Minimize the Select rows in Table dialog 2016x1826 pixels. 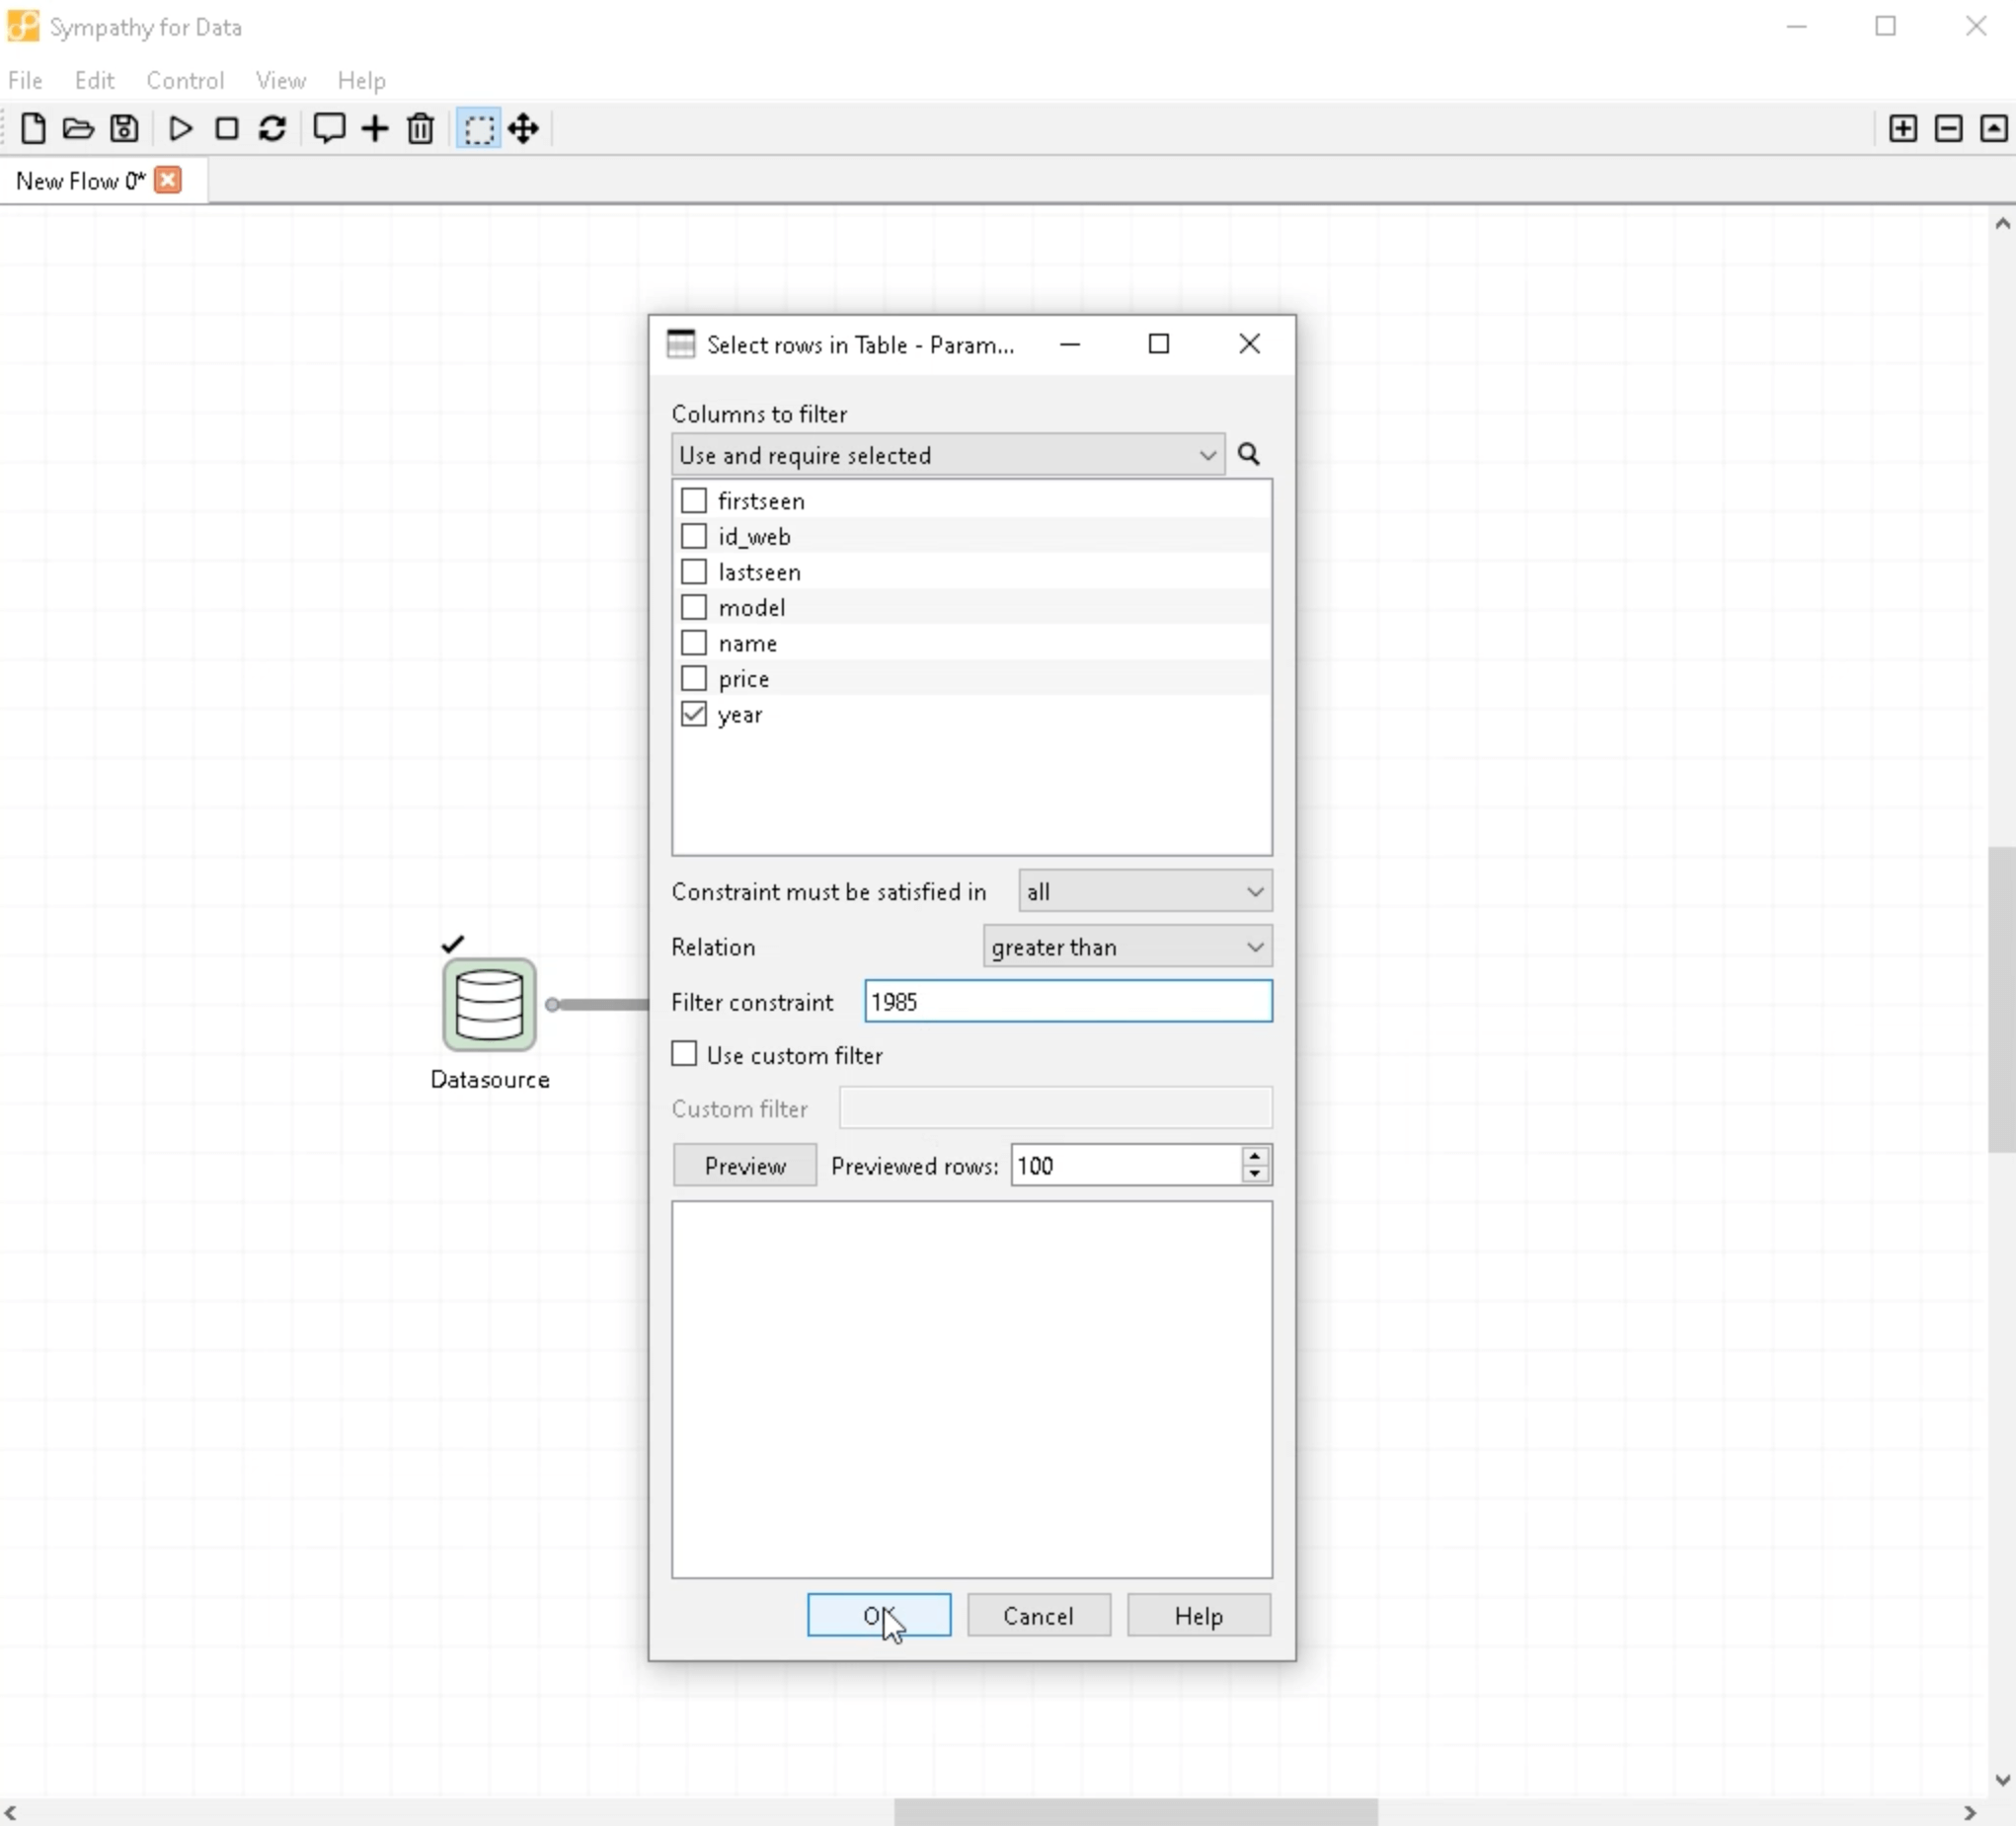click(1070, 344)
